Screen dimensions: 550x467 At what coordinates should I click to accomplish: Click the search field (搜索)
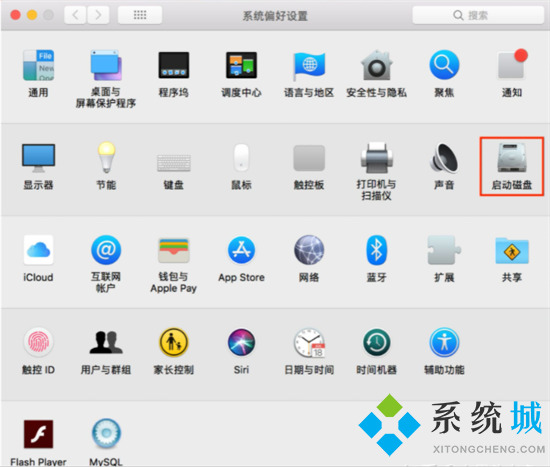point(478,15)
